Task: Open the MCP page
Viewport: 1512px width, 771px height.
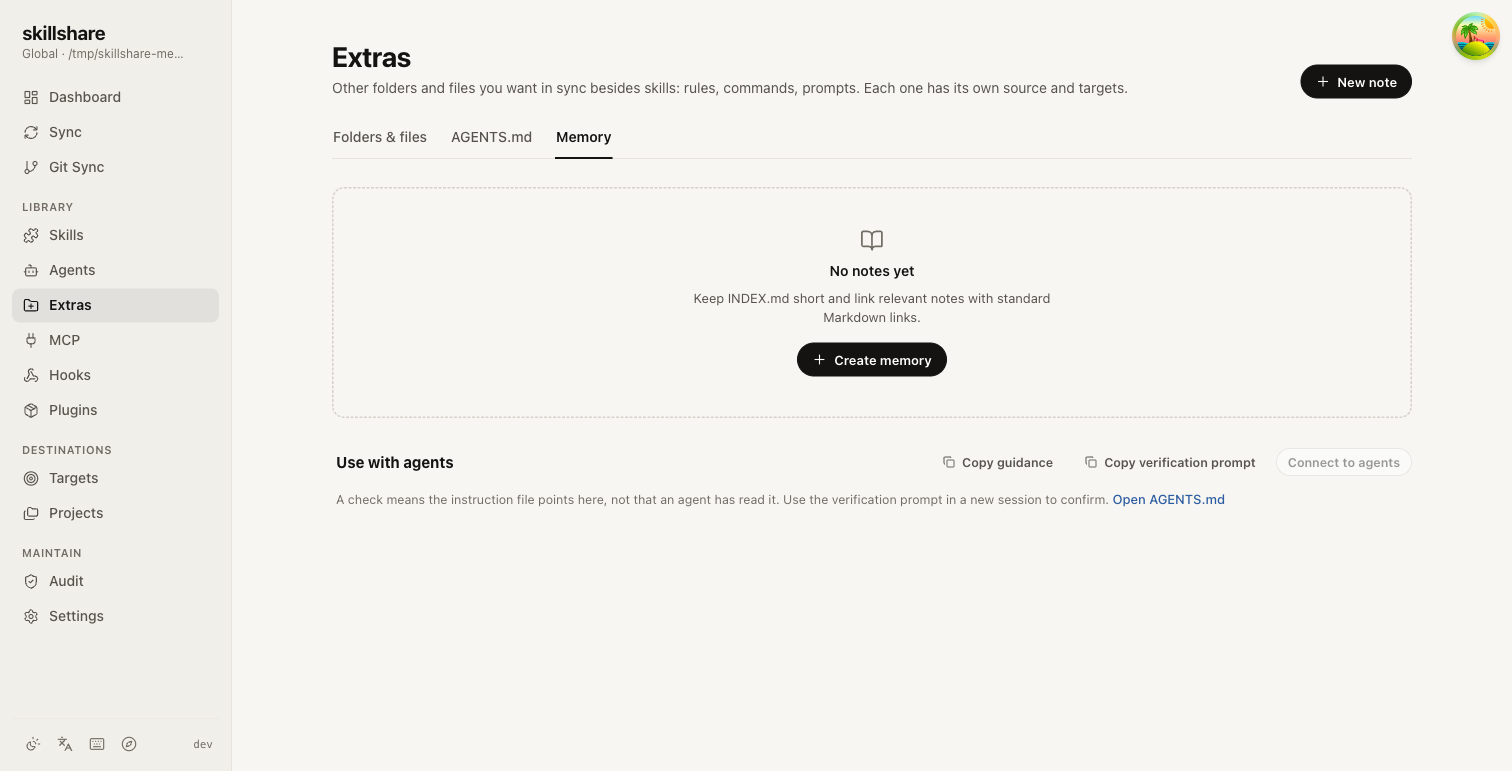Action: (115, 340)
